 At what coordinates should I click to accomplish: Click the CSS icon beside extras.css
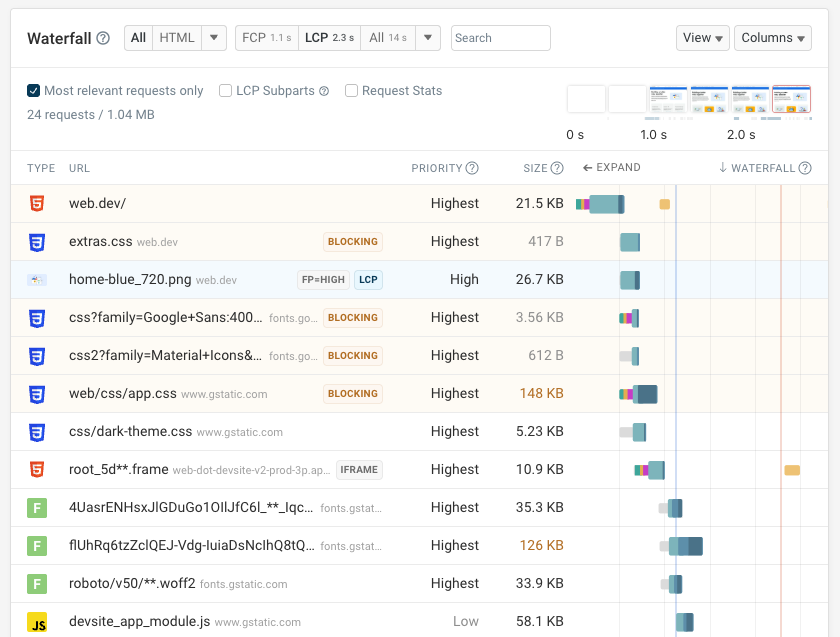37,241
